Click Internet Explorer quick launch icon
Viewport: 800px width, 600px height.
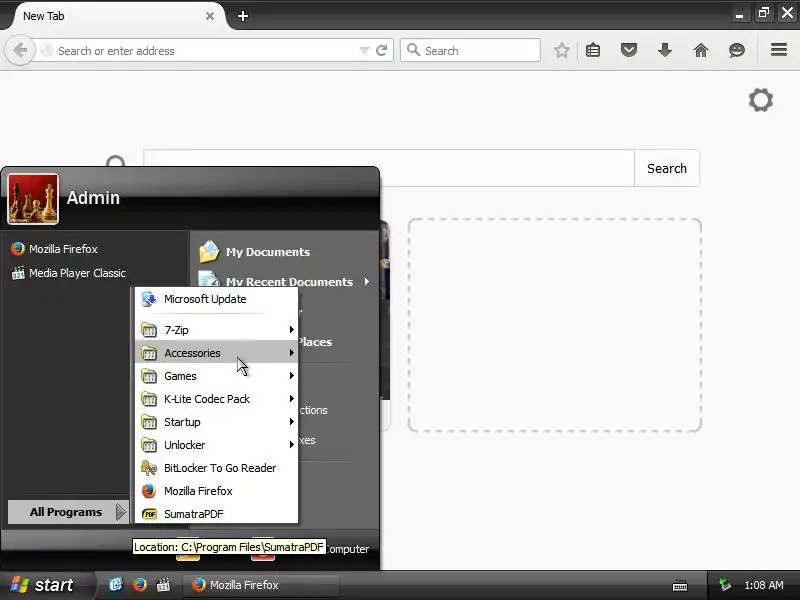tap(116, 585)
